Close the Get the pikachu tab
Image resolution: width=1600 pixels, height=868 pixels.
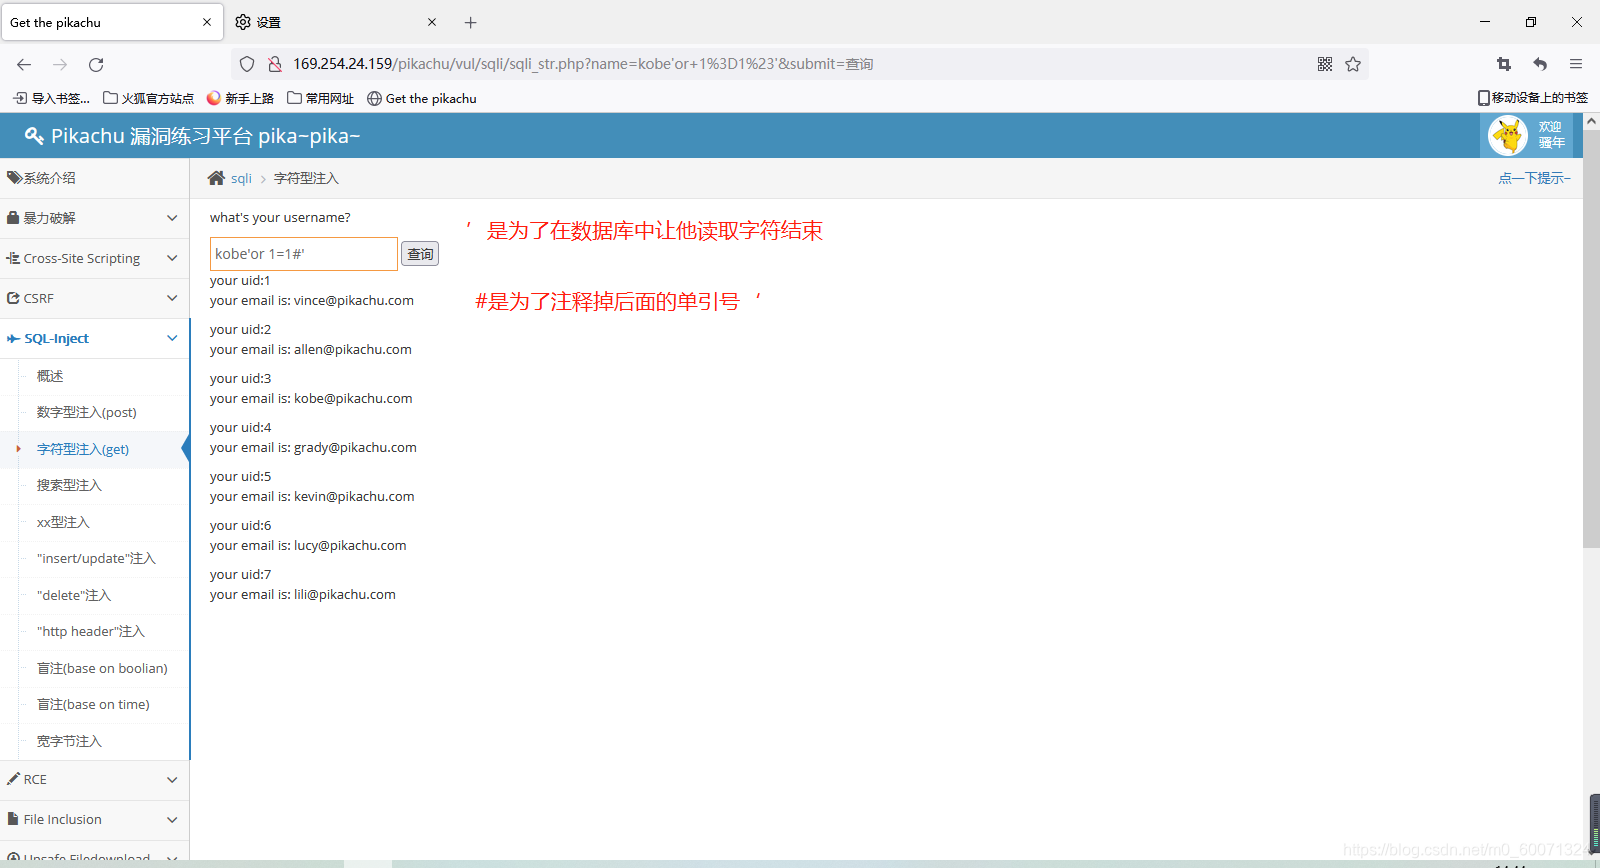(207, 22)
